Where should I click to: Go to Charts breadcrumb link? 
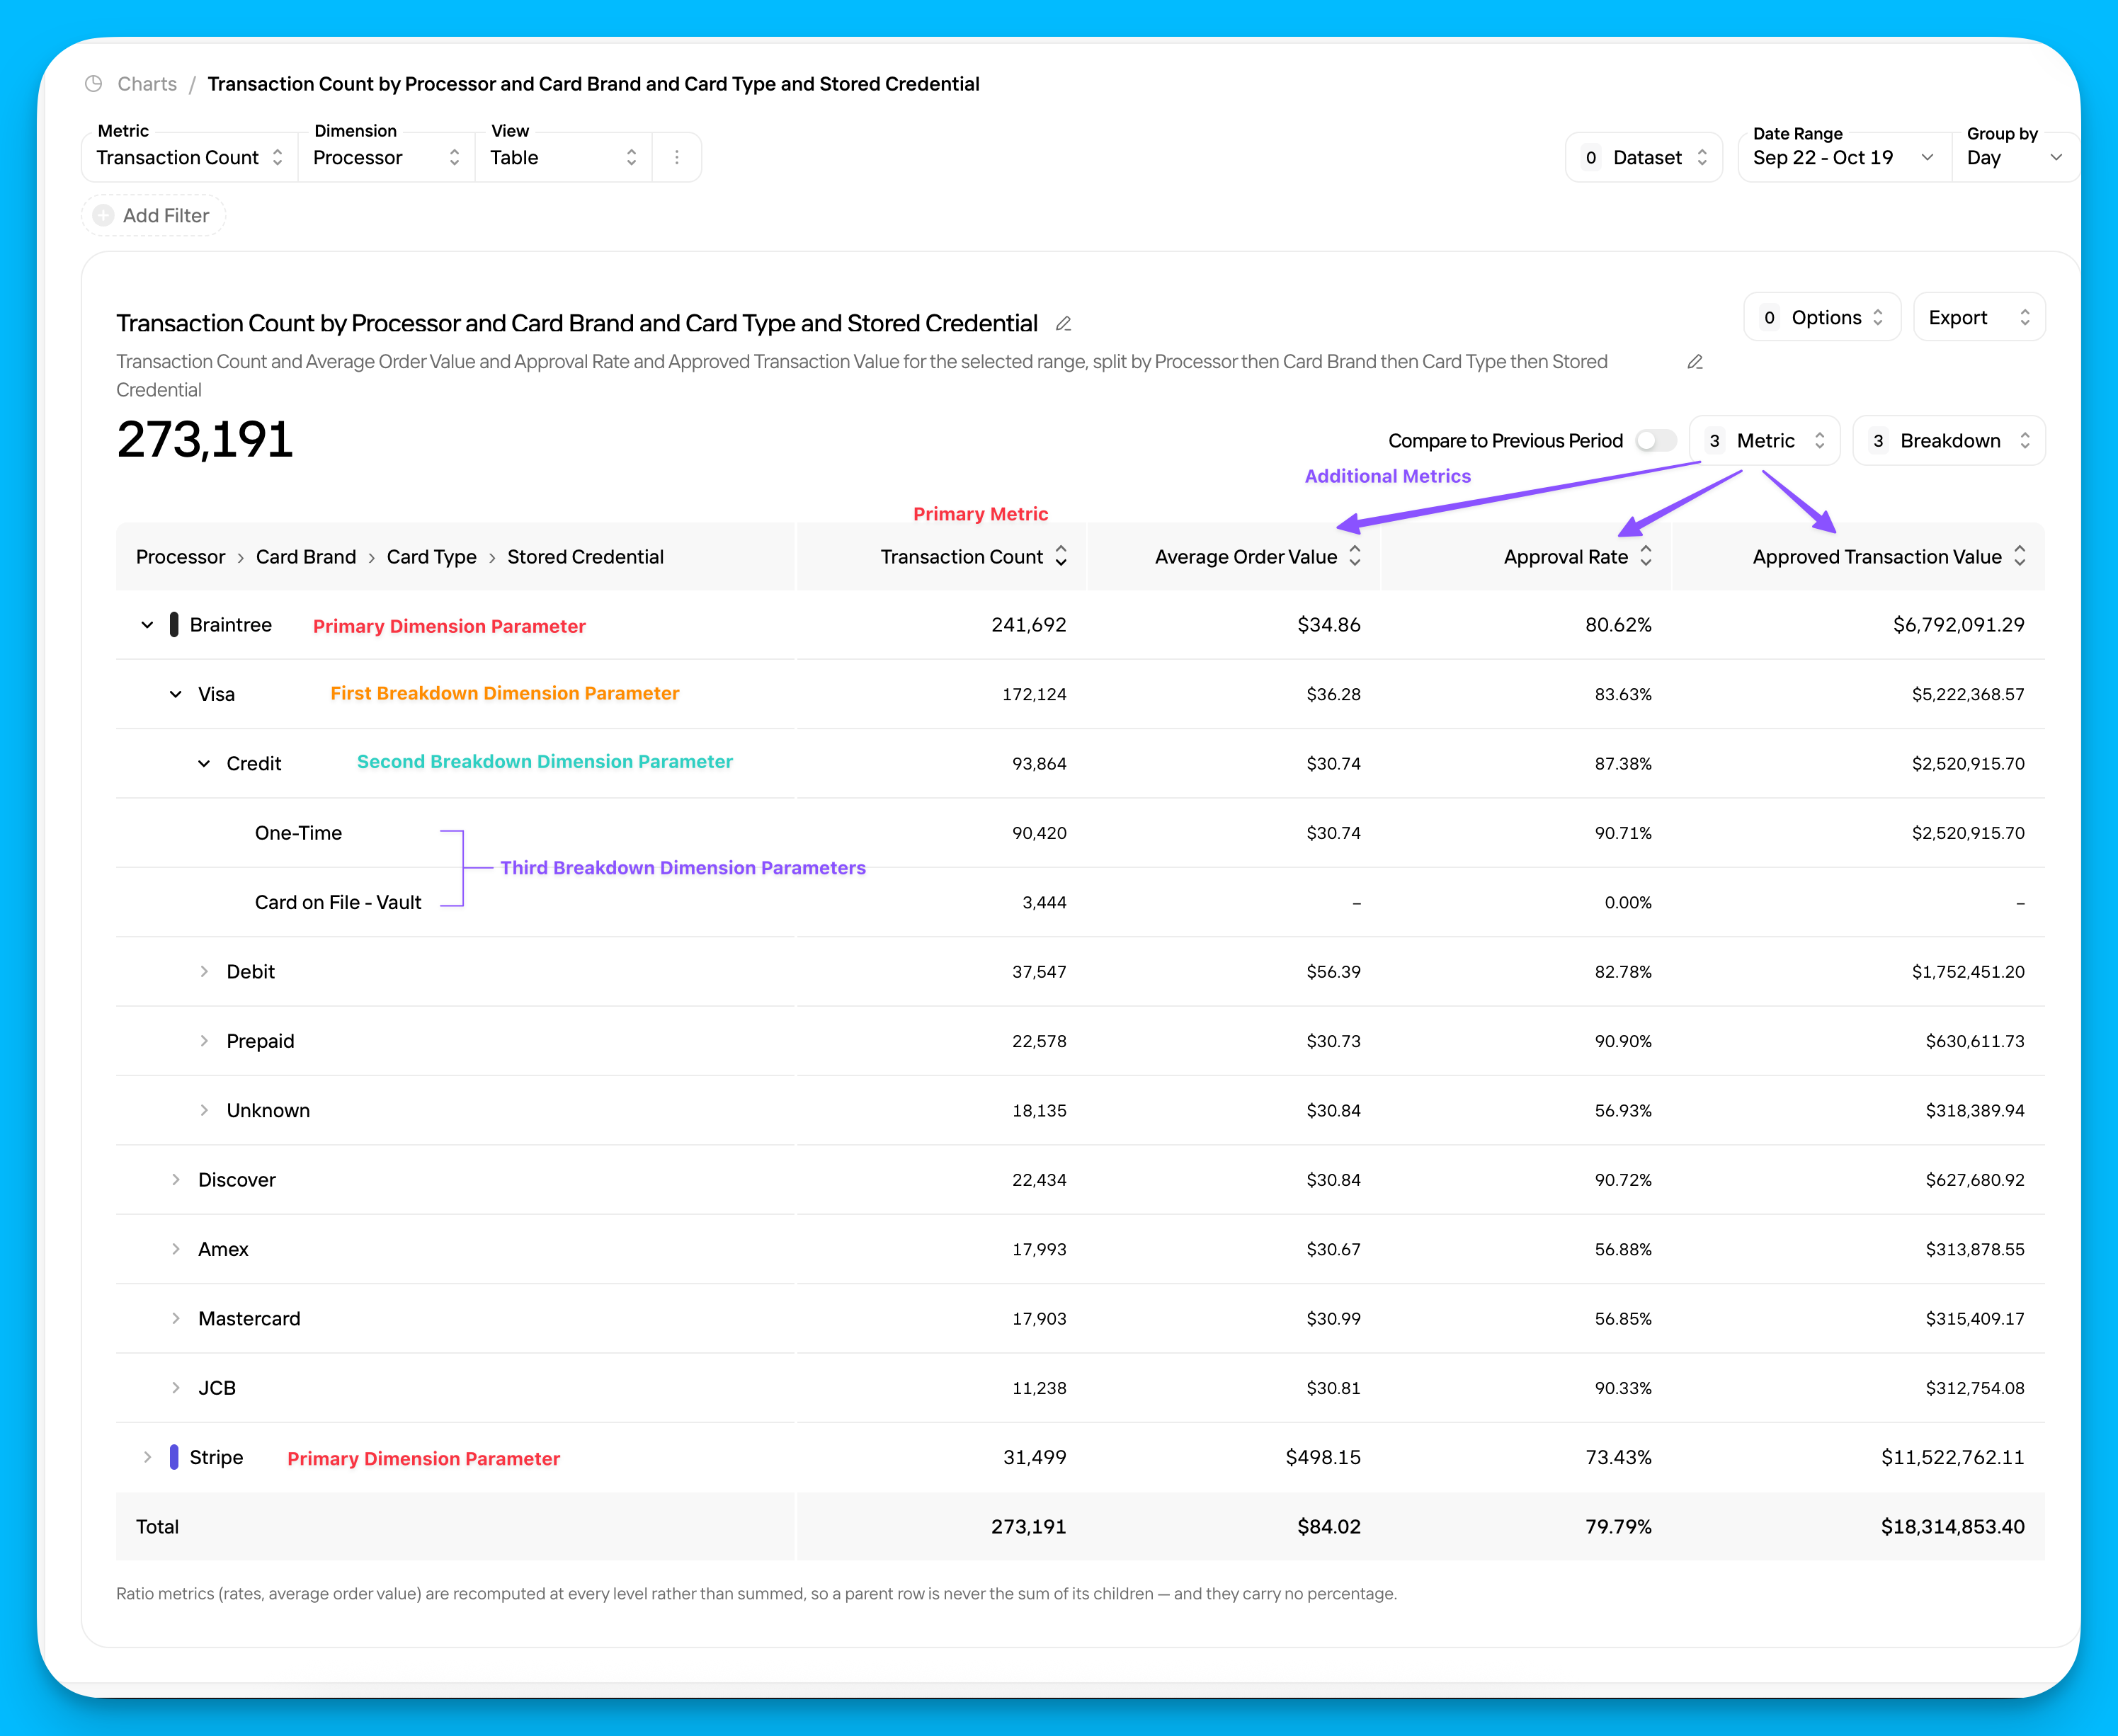[147, 84]
